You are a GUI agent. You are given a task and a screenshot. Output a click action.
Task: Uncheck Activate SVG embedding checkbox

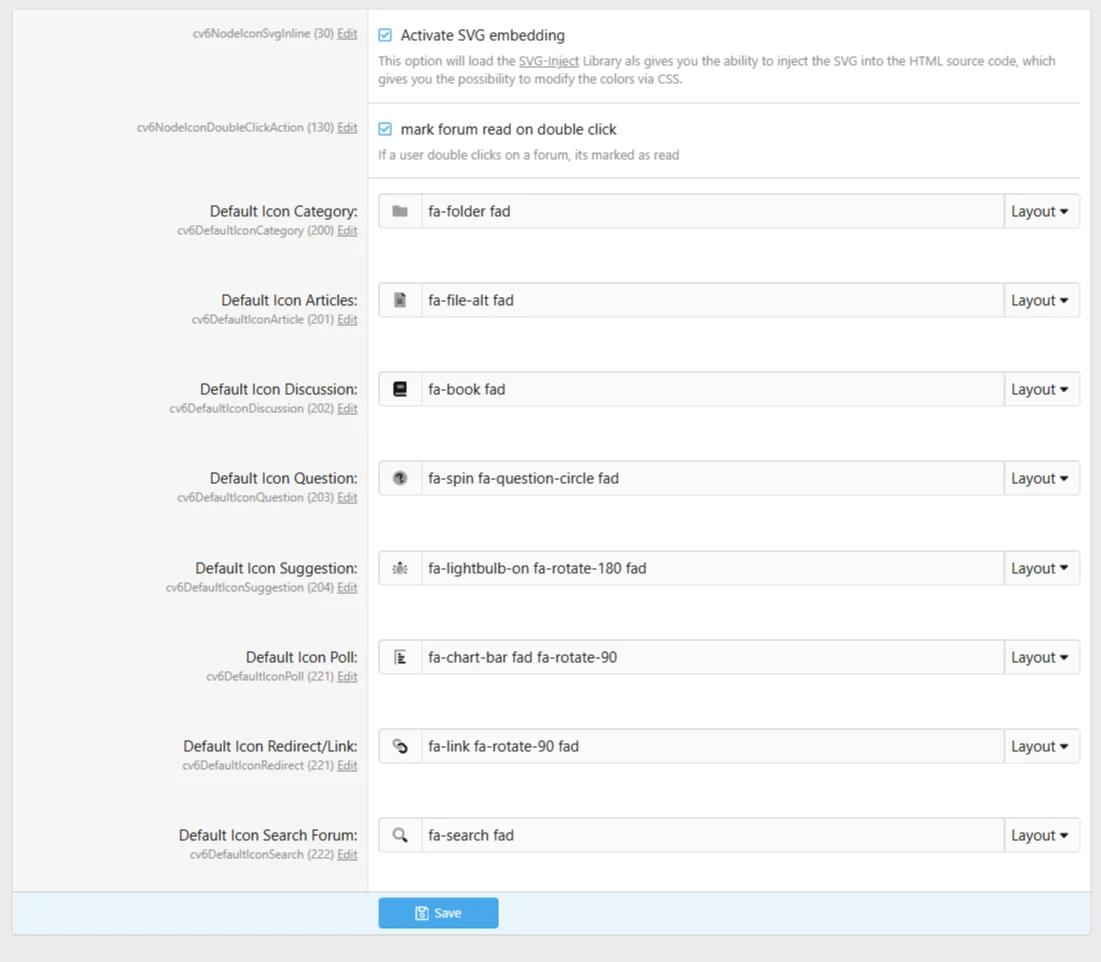(x=385, y=35)
